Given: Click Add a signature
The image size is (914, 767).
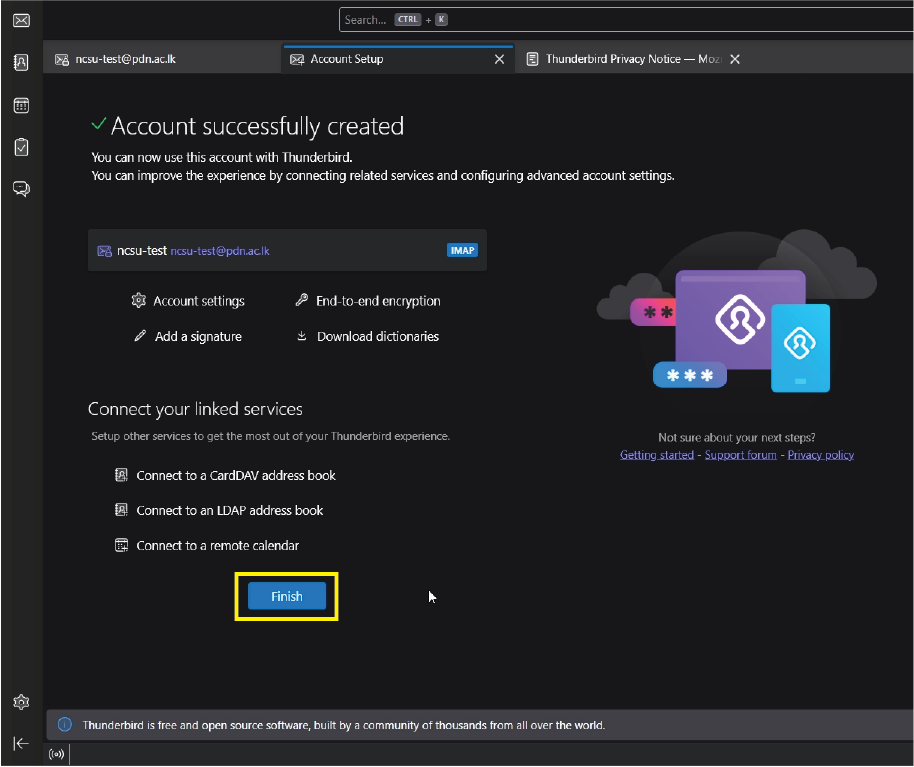Looking at the screenshot, I should pos(197,337).
